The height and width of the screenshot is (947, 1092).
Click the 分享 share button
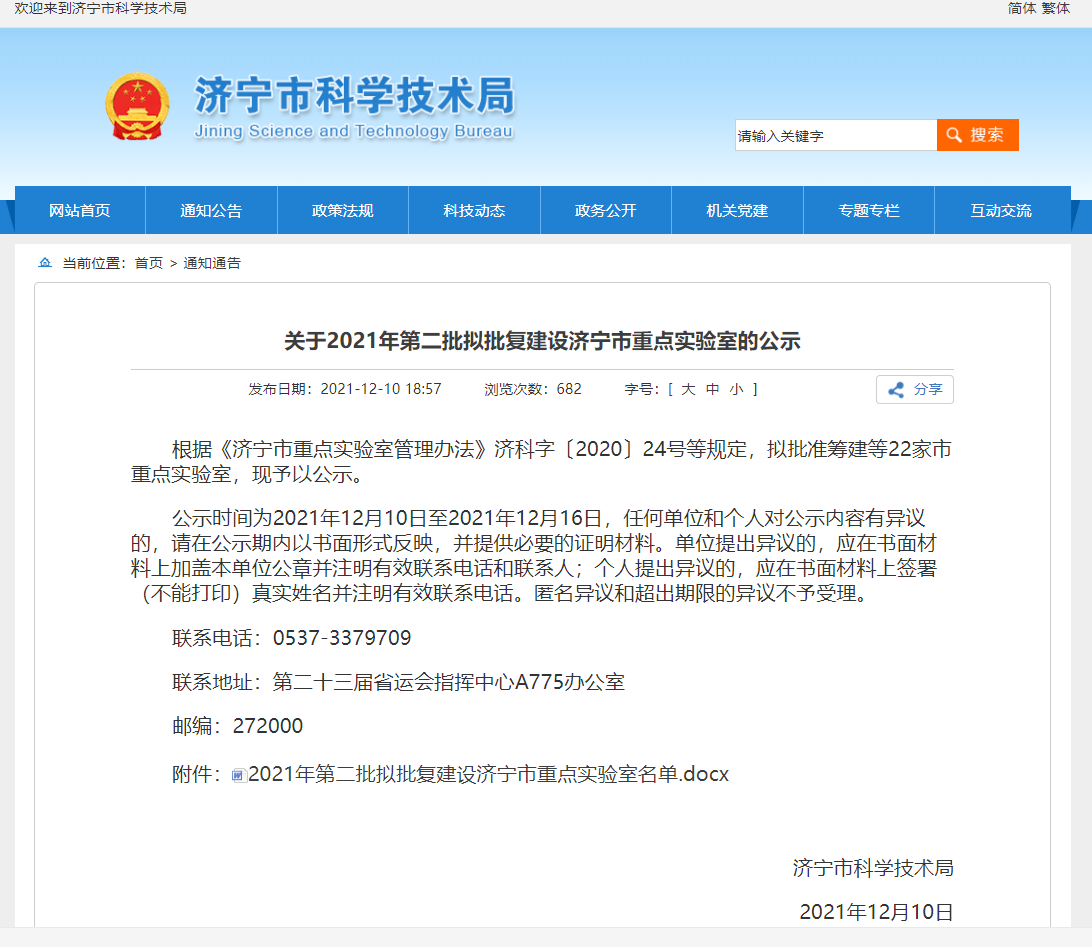point(914,389)
